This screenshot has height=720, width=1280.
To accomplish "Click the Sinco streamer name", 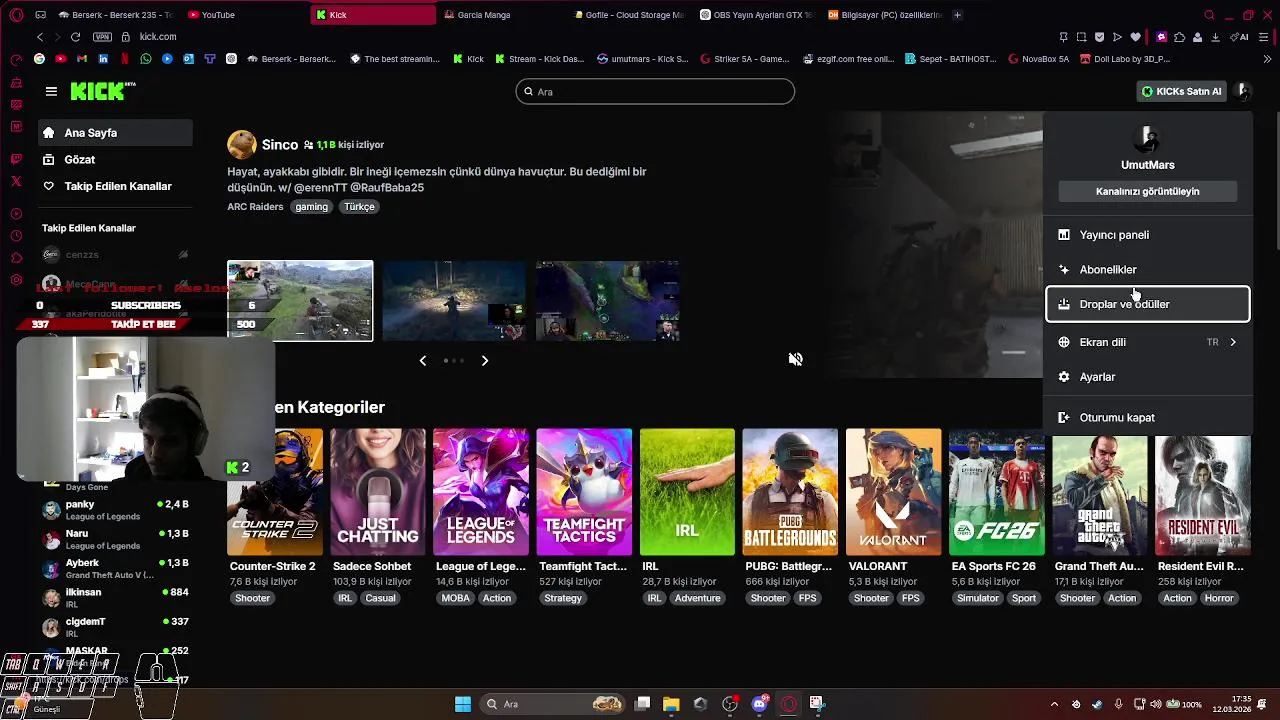I will click(x=280, y=145).
